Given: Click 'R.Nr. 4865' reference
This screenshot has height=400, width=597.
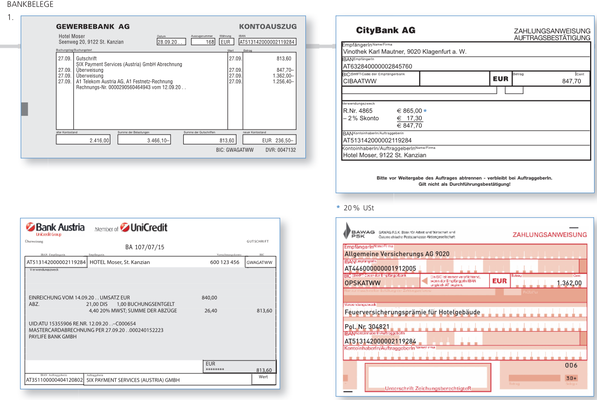Looking at the screenshot, I should coord(358,111).
